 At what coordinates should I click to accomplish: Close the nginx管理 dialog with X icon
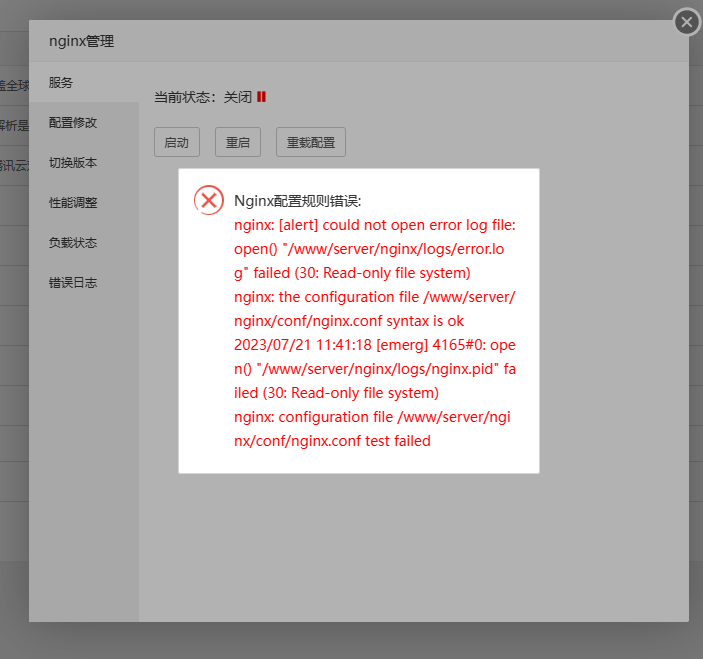click(686, 22)
